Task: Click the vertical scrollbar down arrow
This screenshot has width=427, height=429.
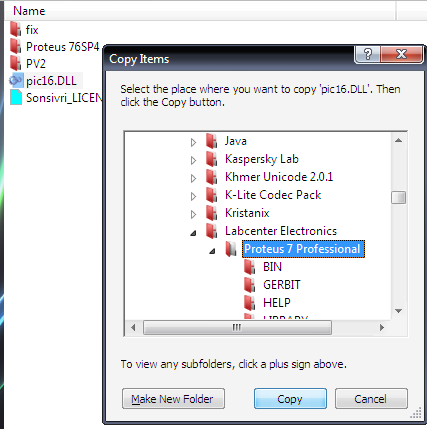Action: point(398,311)
